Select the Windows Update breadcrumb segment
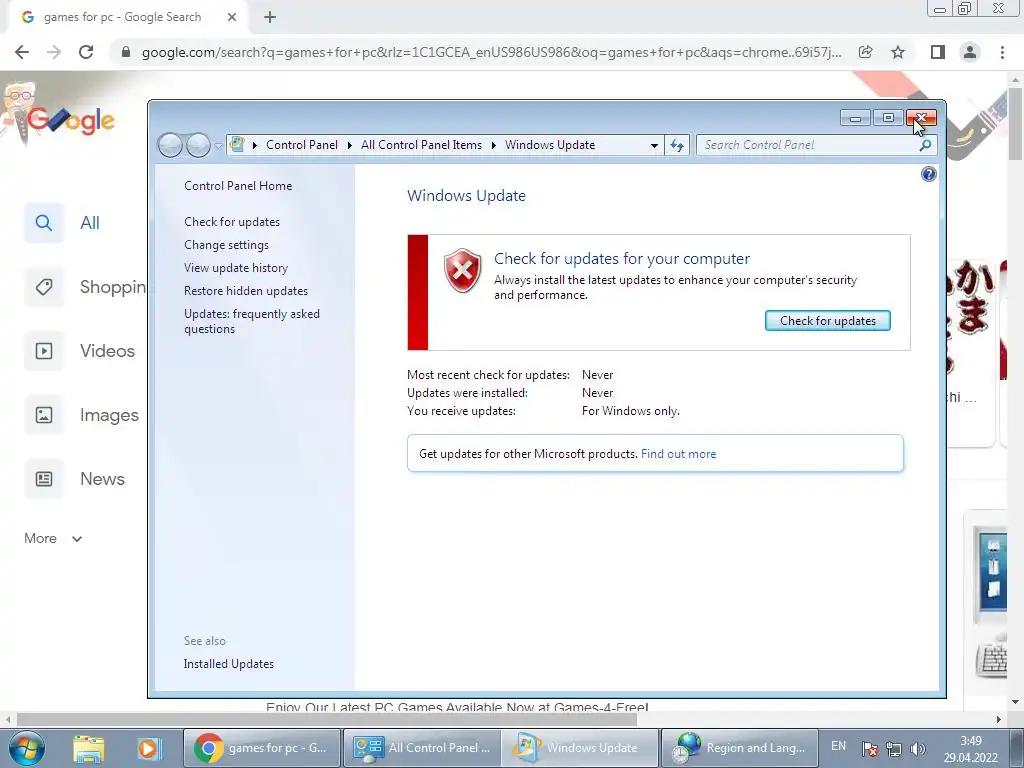 pyautogui.click(x=550, y=145)
